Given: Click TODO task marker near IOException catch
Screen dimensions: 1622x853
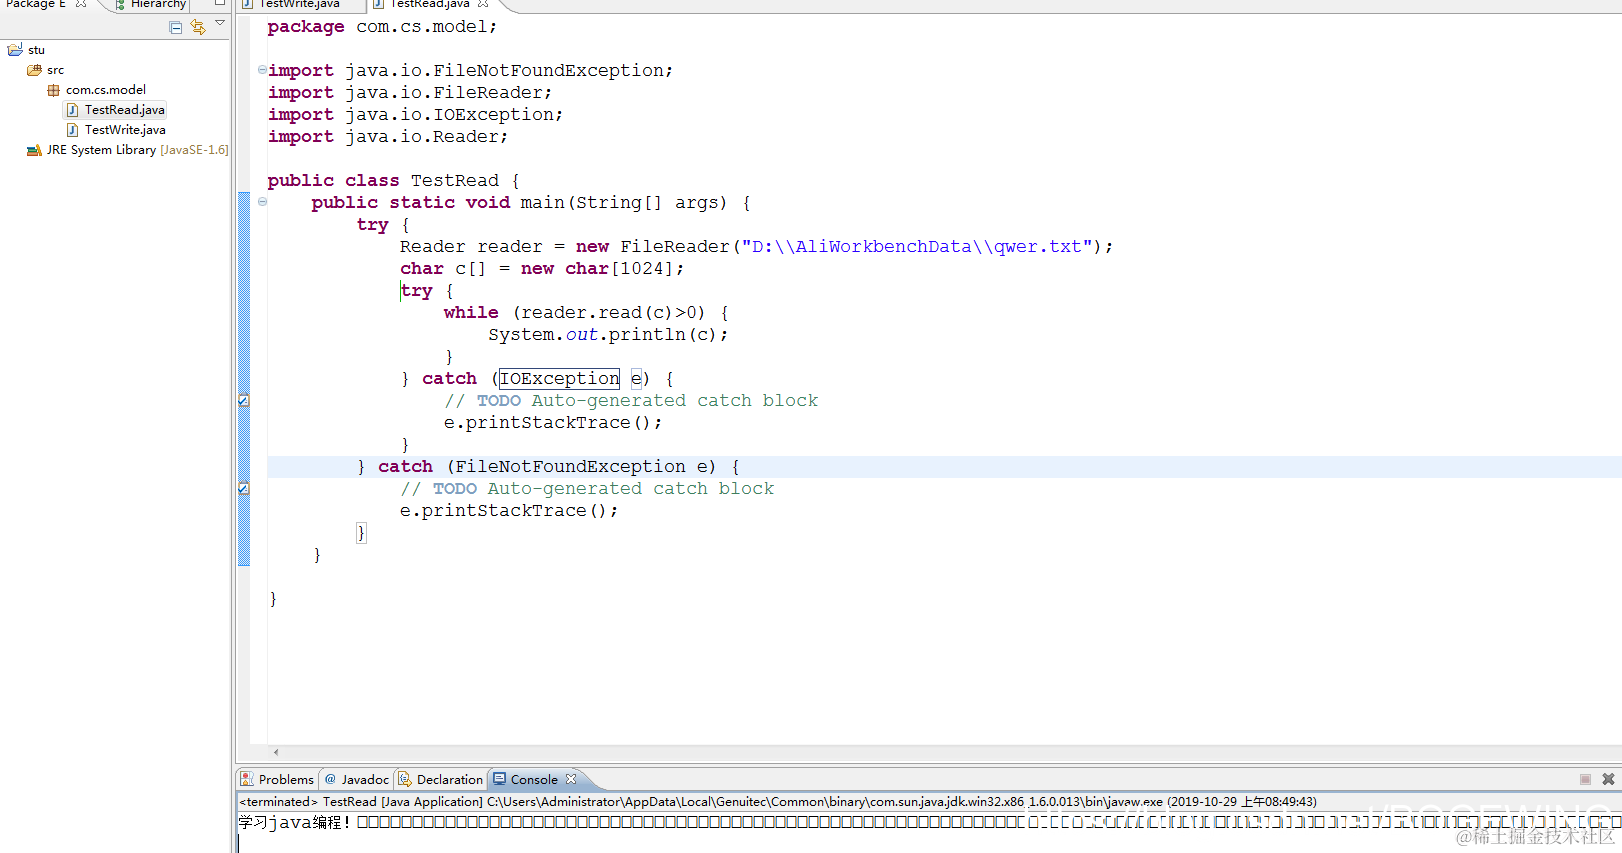Looking at the screenshot, I should coord(244,401).
